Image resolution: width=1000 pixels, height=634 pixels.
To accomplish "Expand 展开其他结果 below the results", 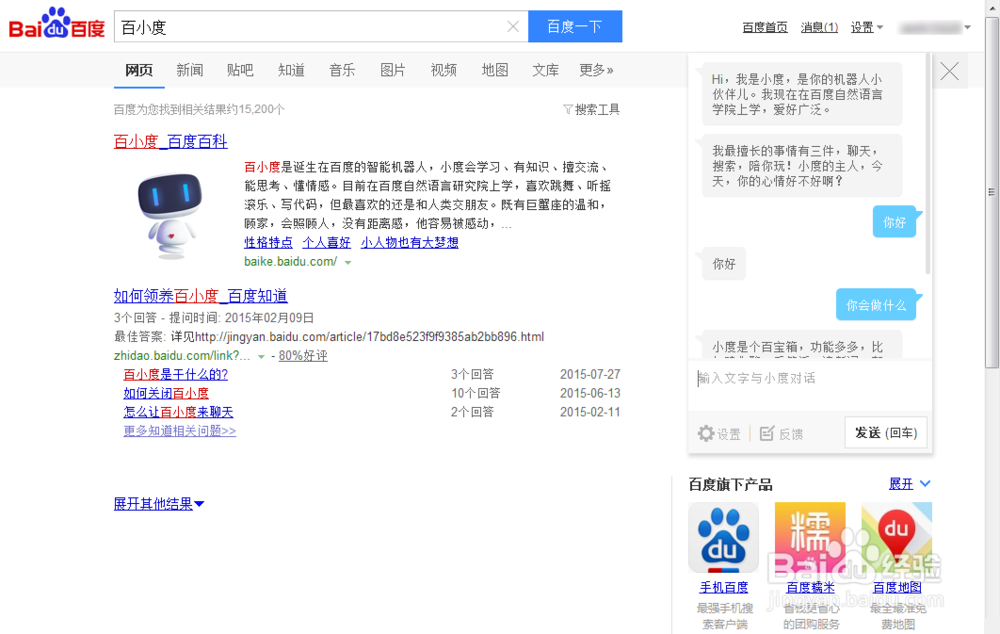I will coord(158,503).
